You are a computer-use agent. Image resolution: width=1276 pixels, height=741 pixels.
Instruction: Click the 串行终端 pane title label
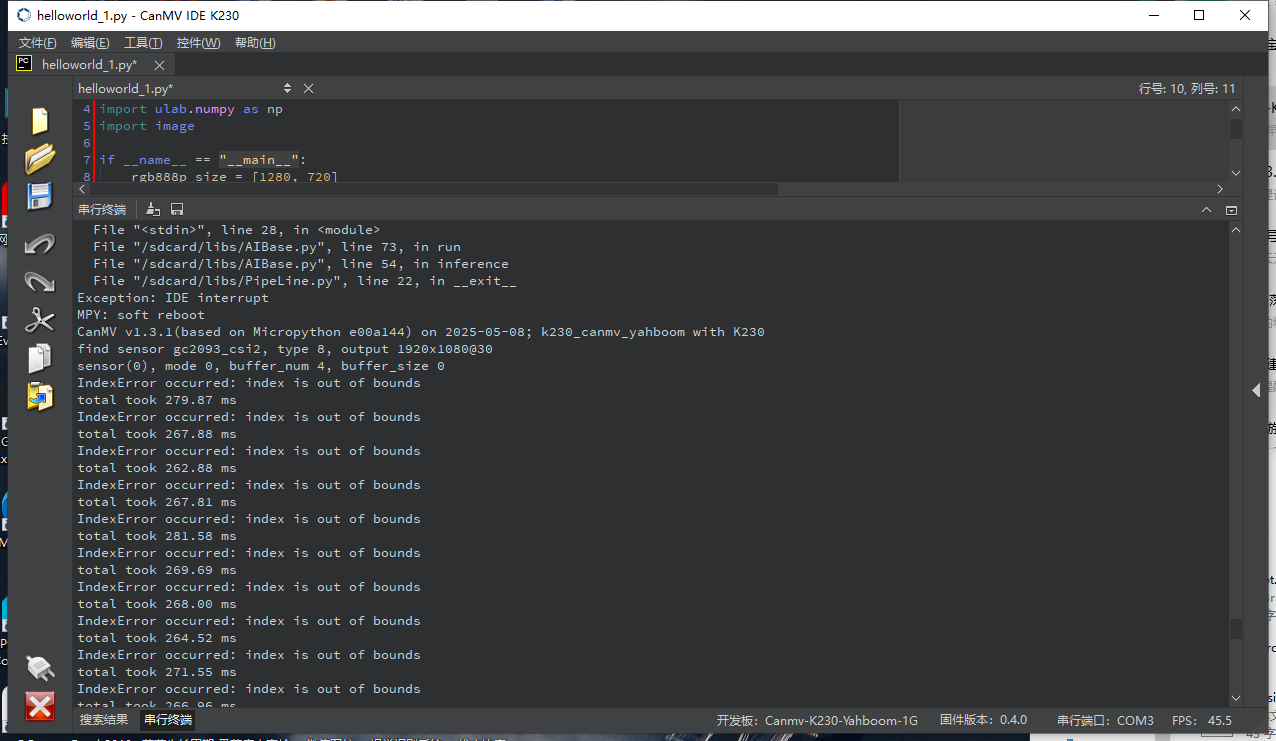coord(102,209)
